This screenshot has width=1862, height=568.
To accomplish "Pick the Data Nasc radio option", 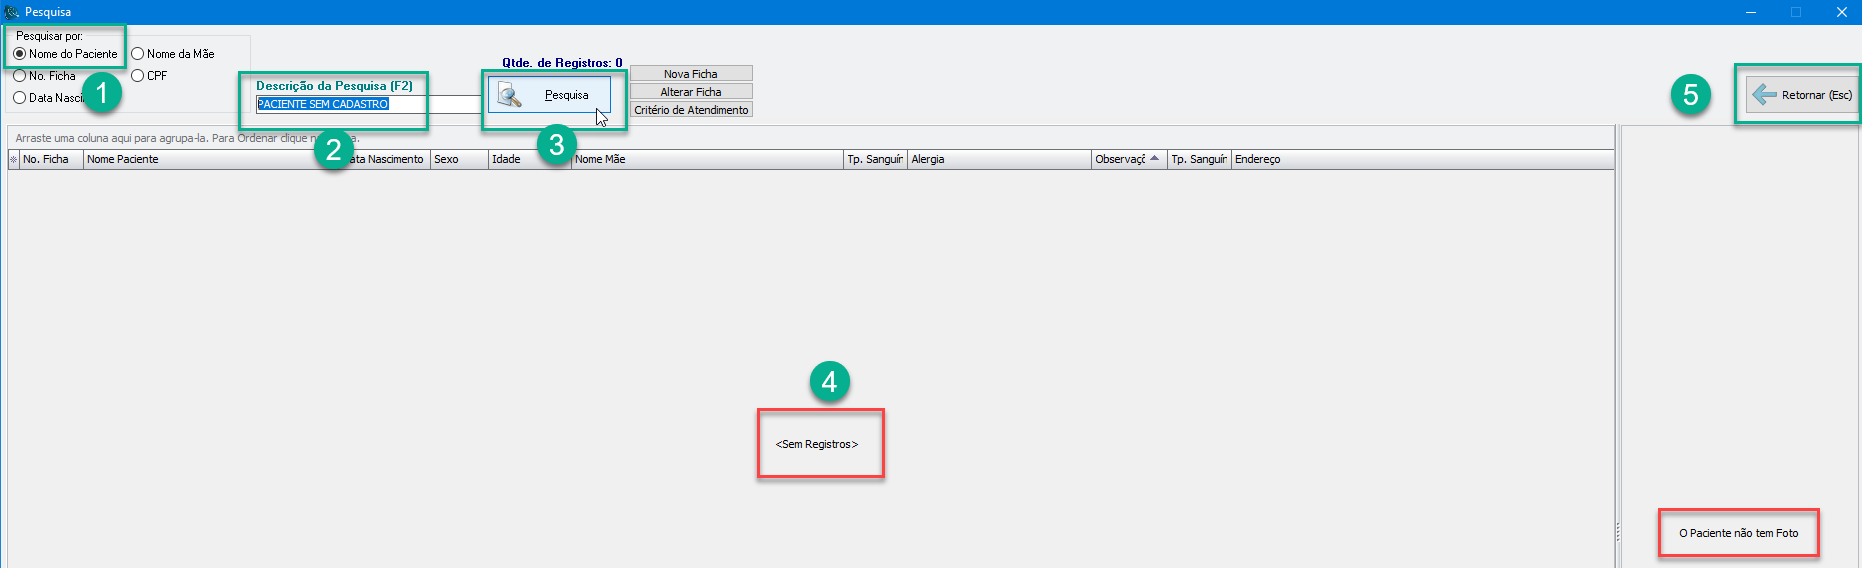I will pyautogui.click(x=20, y=98).
